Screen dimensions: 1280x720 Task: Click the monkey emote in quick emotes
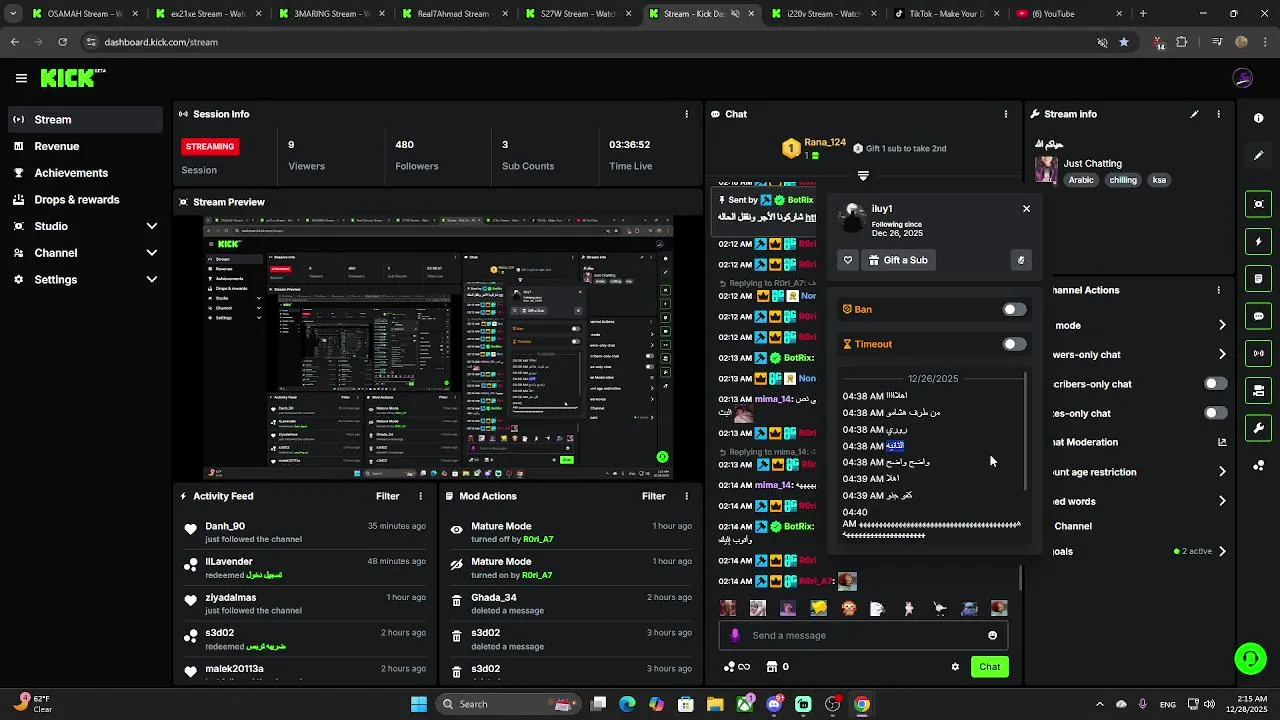click(x=848, y=608)
